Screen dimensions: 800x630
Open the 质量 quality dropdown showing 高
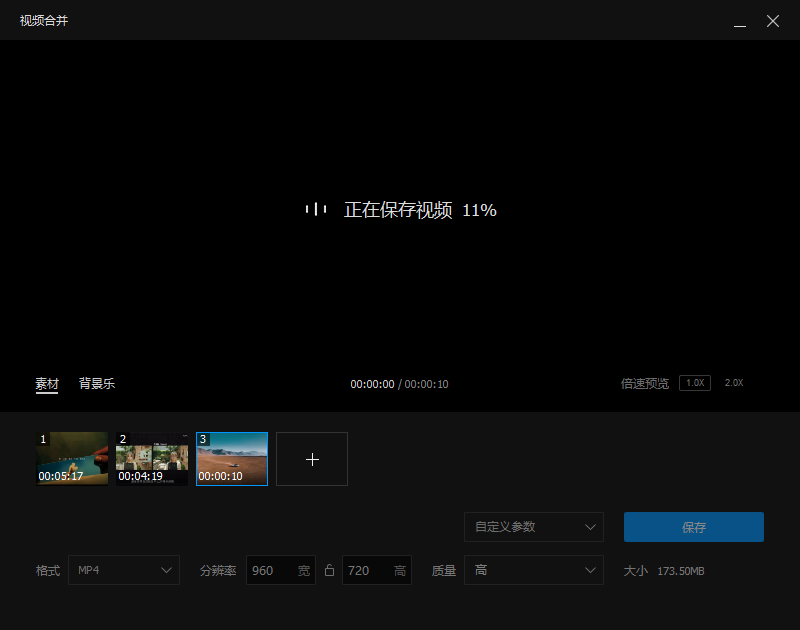[533, 570]
